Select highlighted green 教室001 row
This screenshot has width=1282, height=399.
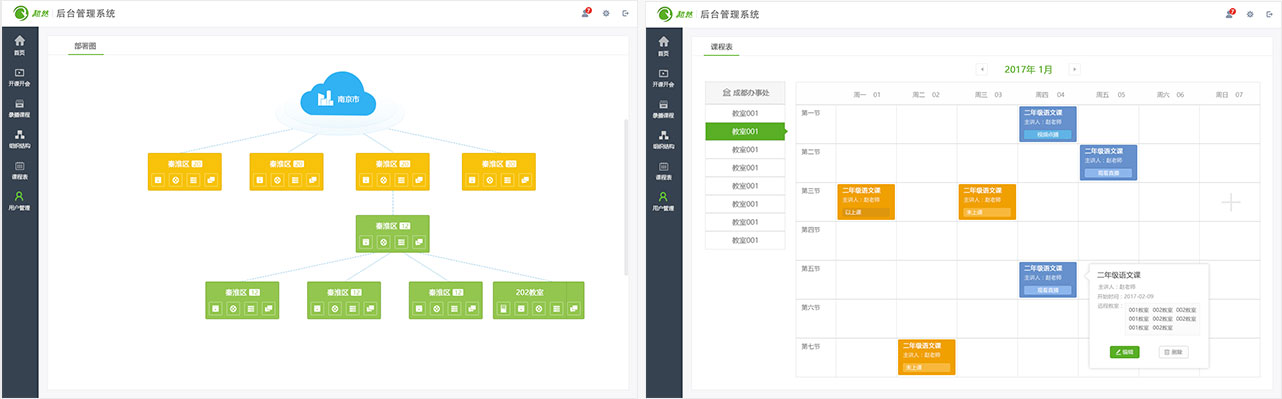pyautogui.click(x=745, y=131)
